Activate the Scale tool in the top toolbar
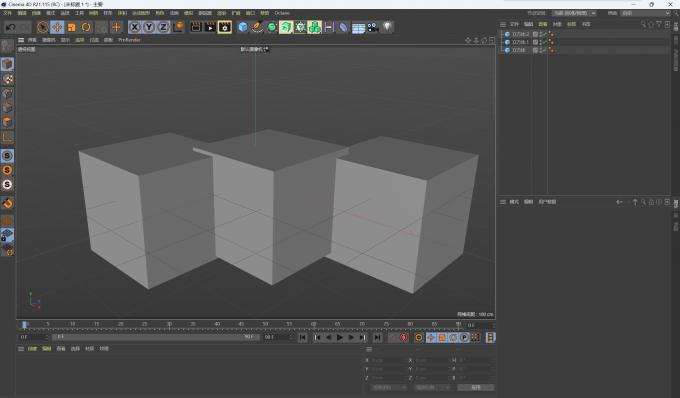The image size is (680, 398). coord(72,27)
